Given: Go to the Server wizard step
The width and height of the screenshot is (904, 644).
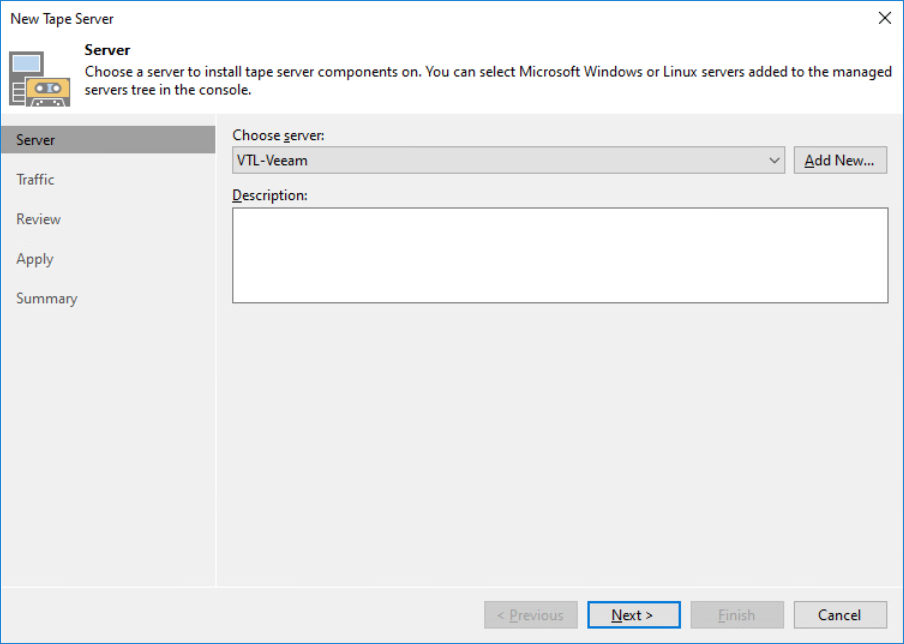Looking at the screenshot, I should [108, 140].
